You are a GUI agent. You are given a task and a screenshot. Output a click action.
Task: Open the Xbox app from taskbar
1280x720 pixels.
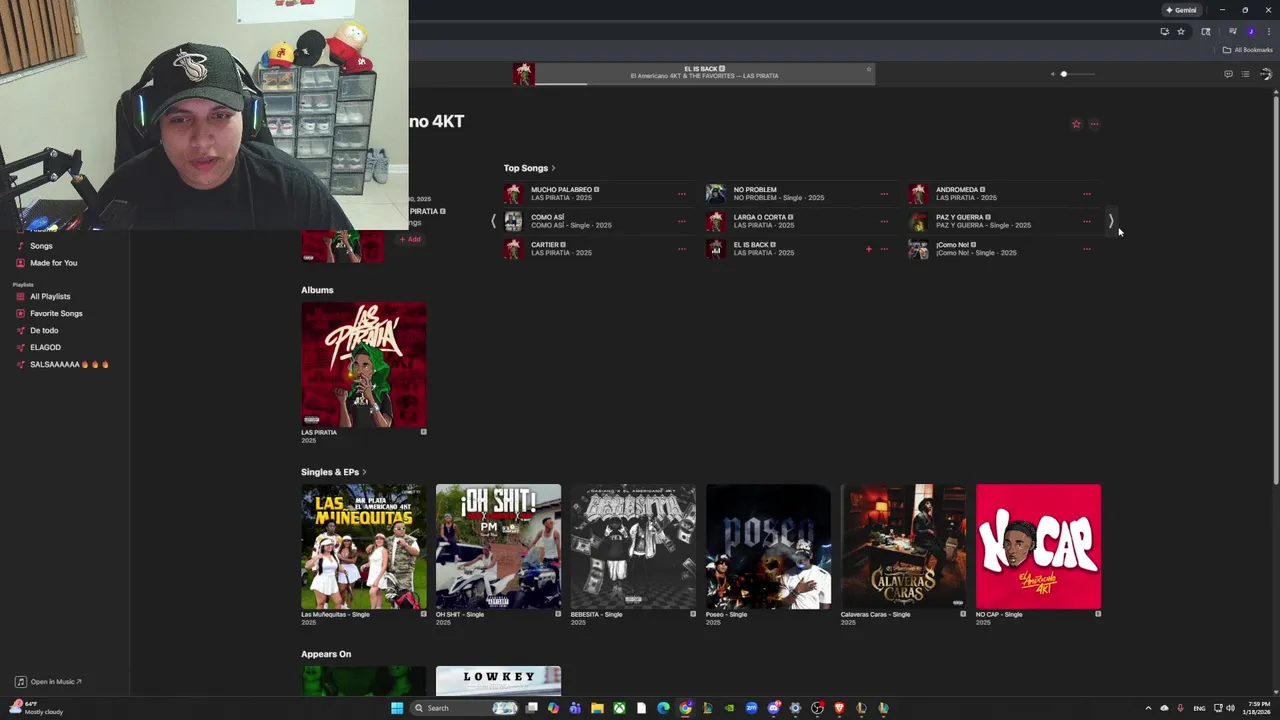[x=619, y=708]
